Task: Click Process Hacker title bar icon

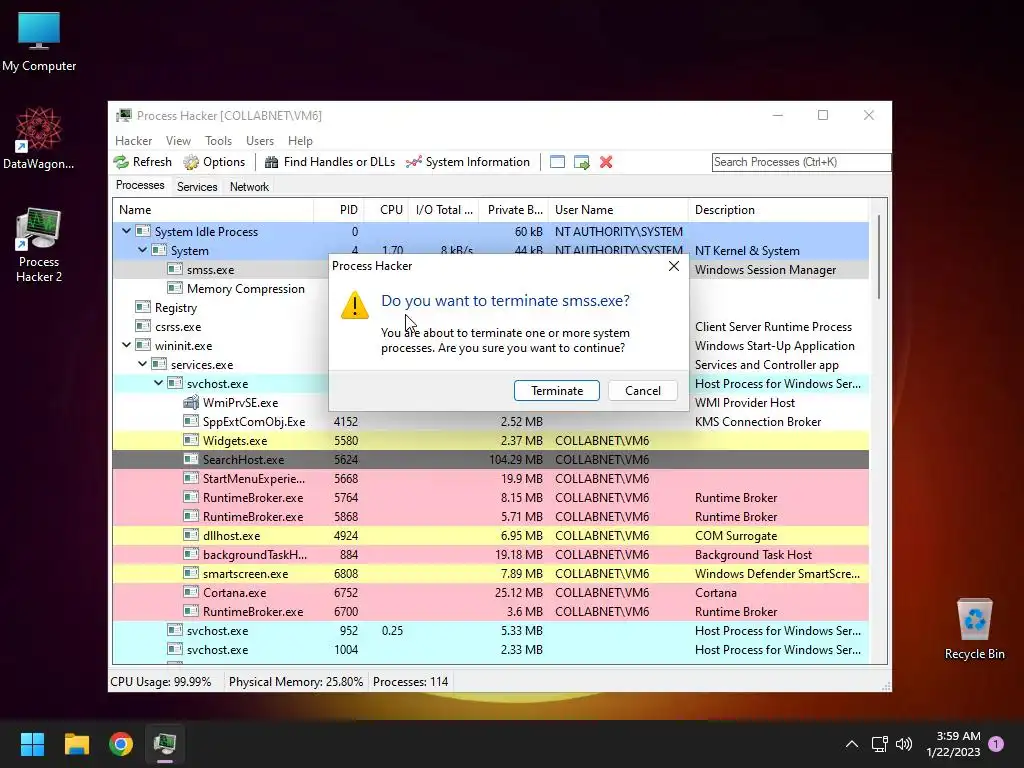Action: pyautogui.click(x=123, y=116)
